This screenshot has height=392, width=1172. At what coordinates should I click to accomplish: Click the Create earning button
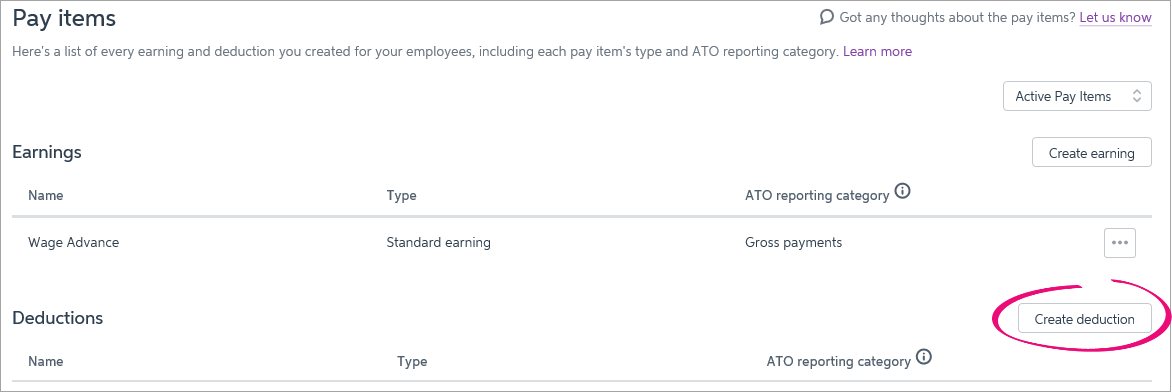tap(1091, 153)
